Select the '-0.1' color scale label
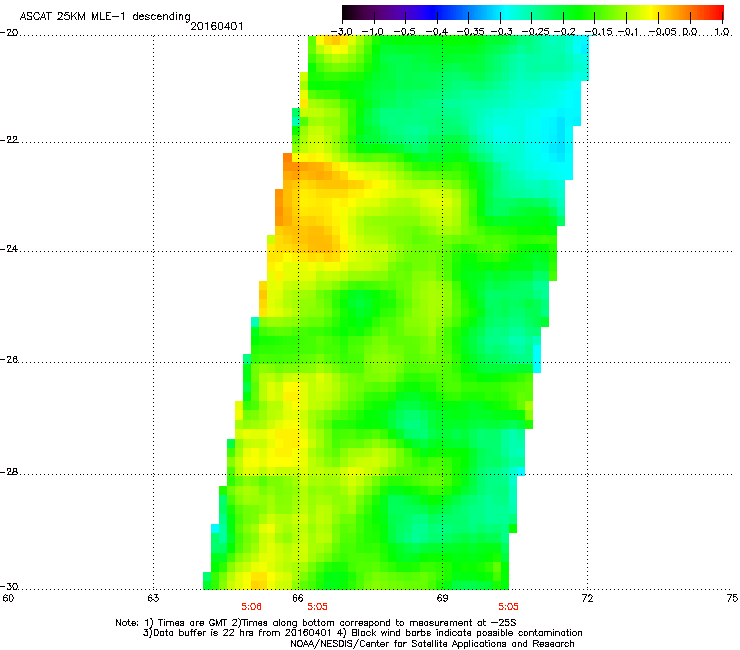The height and width of the screenshot is (650, 740). pos(628,32)
